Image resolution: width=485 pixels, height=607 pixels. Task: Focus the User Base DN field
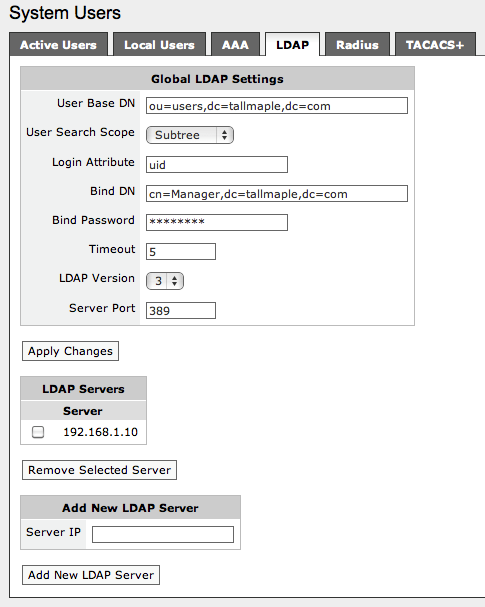point(277,106)
